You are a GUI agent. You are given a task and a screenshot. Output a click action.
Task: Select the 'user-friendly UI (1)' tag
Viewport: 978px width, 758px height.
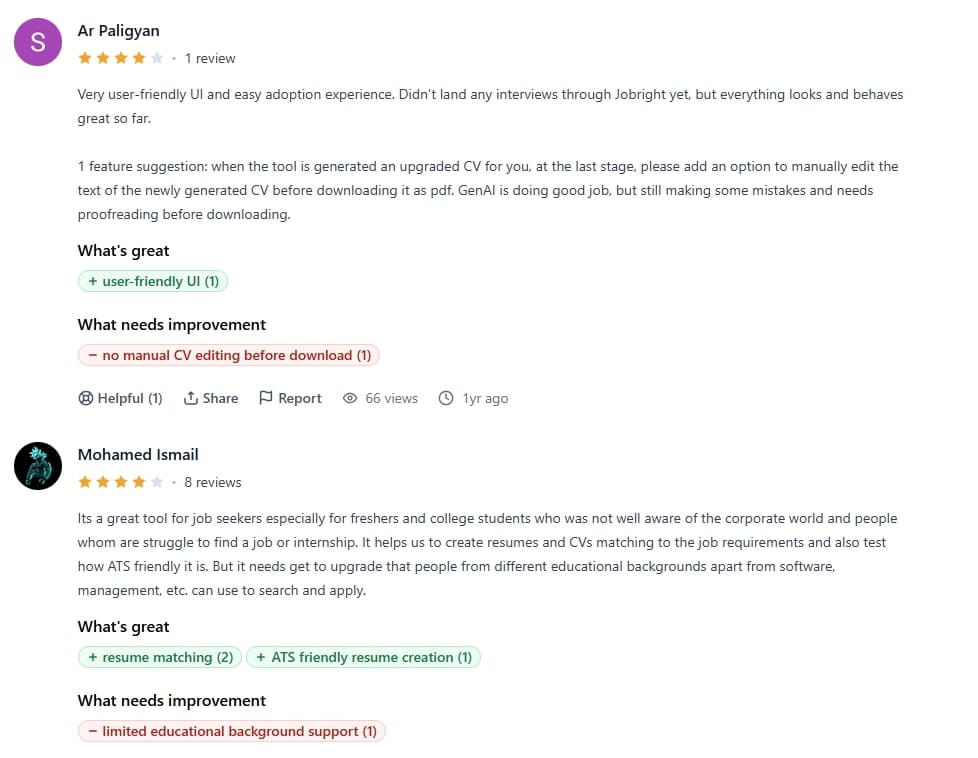153,282
